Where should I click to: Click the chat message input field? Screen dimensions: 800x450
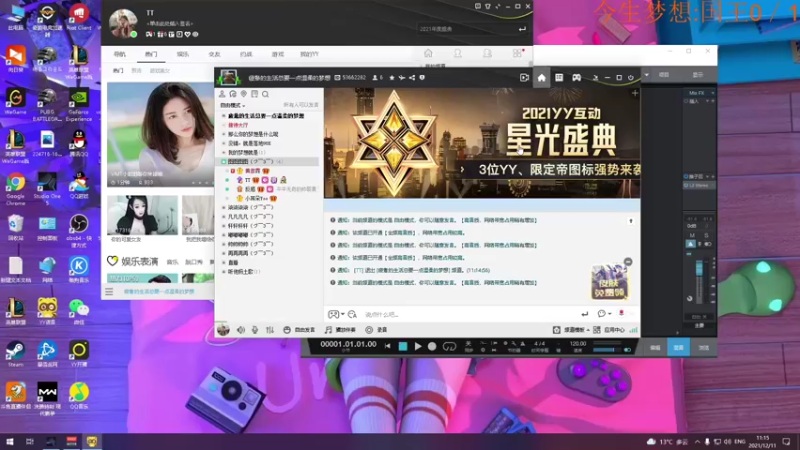click(469, 314)
